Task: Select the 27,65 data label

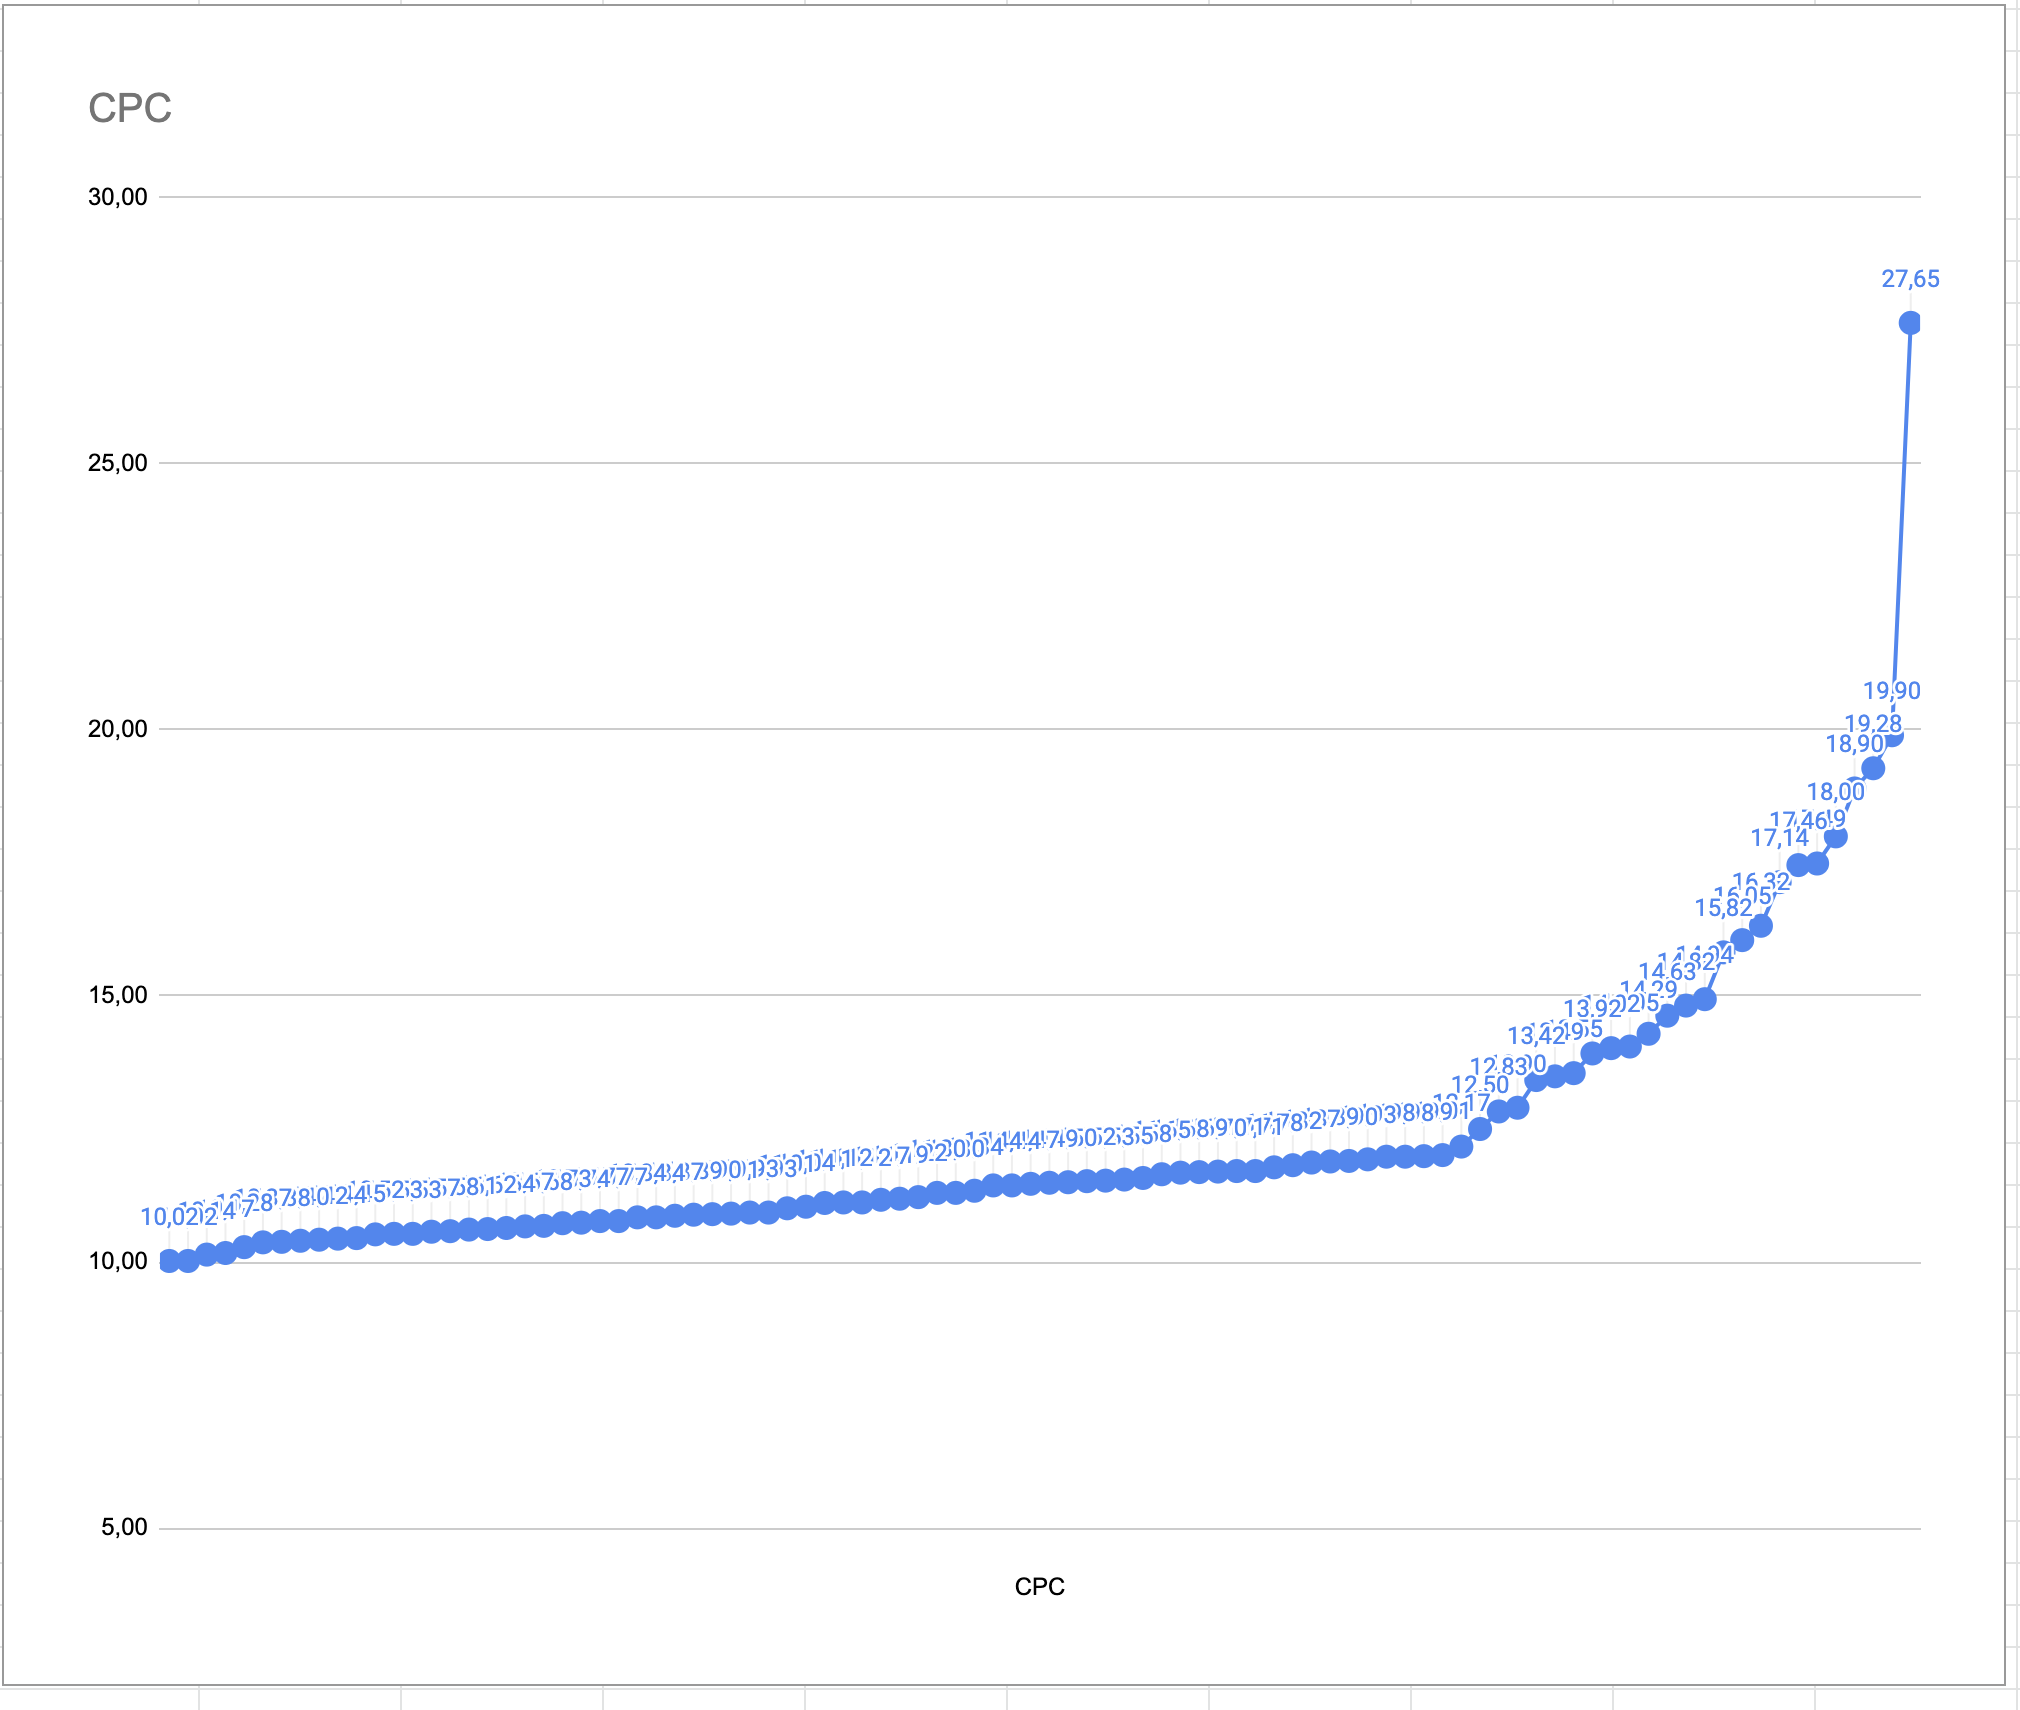Action: (1910, 279)
